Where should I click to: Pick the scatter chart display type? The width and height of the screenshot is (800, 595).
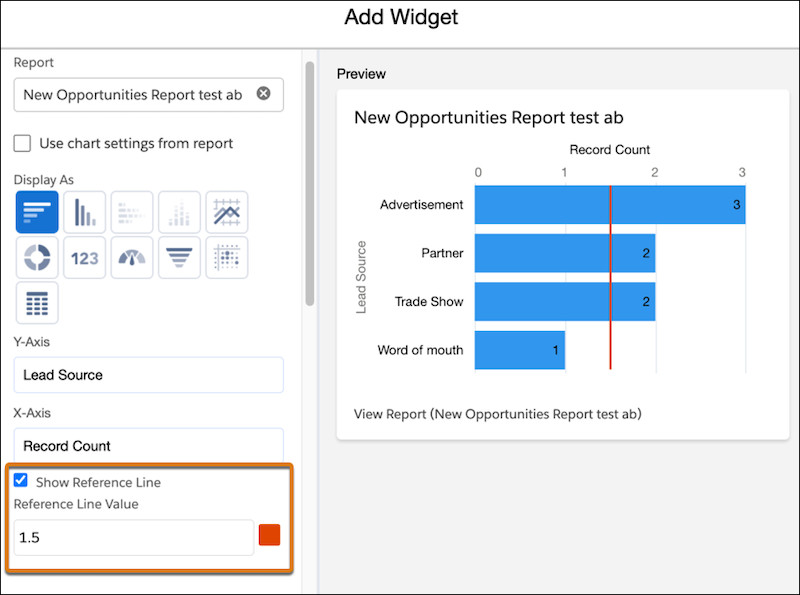227,258
